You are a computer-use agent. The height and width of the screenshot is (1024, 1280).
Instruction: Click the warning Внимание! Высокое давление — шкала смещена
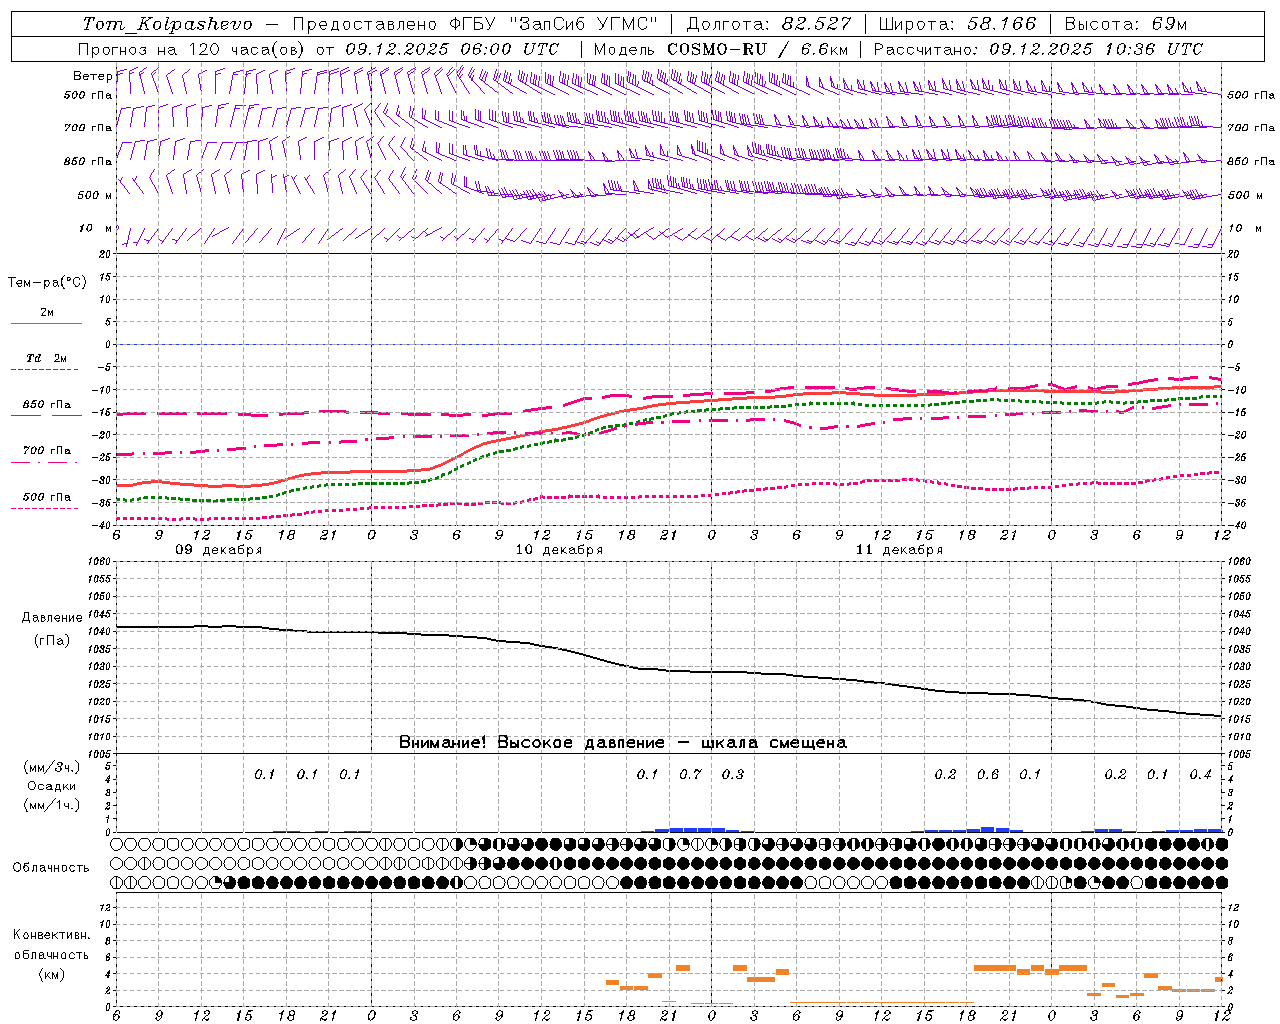622,743
